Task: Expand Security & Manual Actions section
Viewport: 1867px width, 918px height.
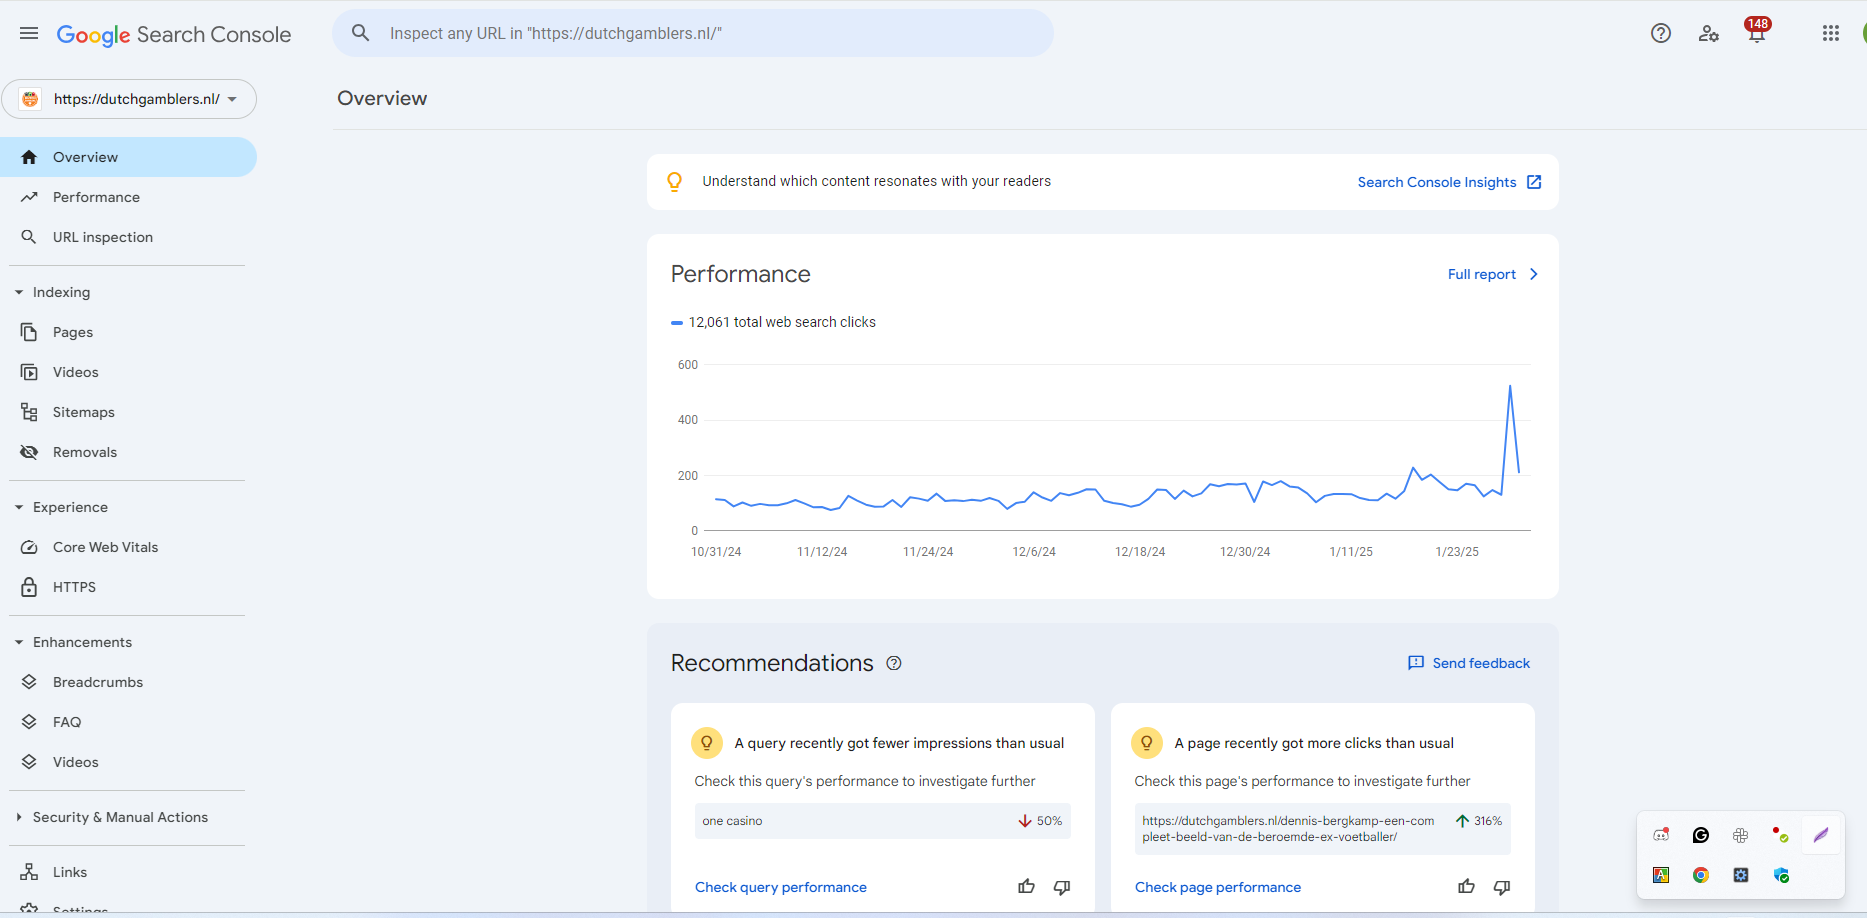Action: [x=19, y=817]
